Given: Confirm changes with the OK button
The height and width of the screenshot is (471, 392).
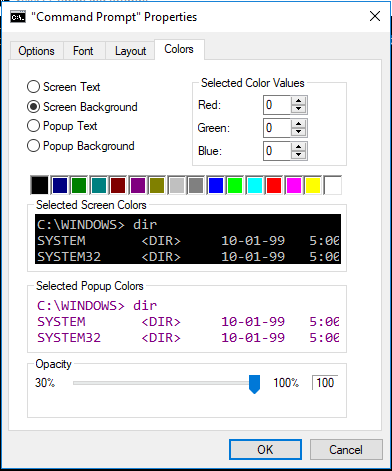Looking at the screenshot, I should pos(265,450).
